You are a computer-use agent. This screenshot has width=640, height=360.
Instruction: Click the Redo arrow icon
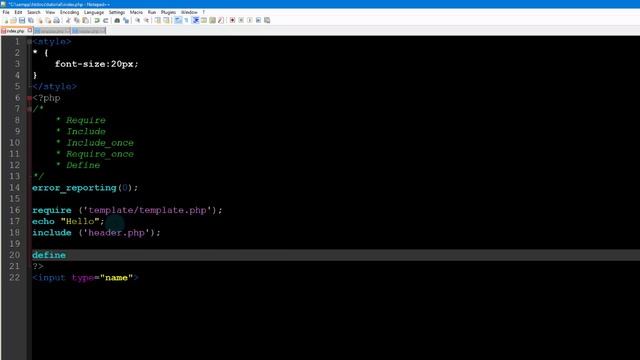tap(106, 20)
